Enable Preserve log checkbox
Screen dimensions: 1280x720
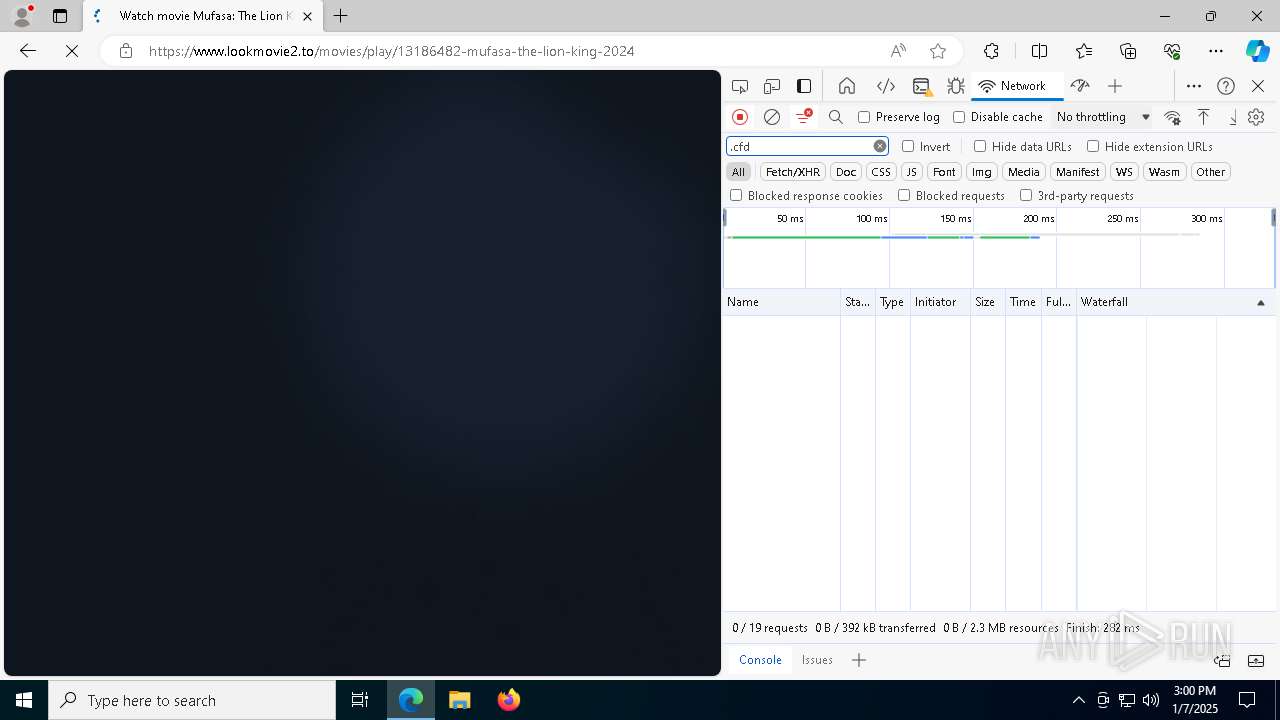[x=864, y=117]
